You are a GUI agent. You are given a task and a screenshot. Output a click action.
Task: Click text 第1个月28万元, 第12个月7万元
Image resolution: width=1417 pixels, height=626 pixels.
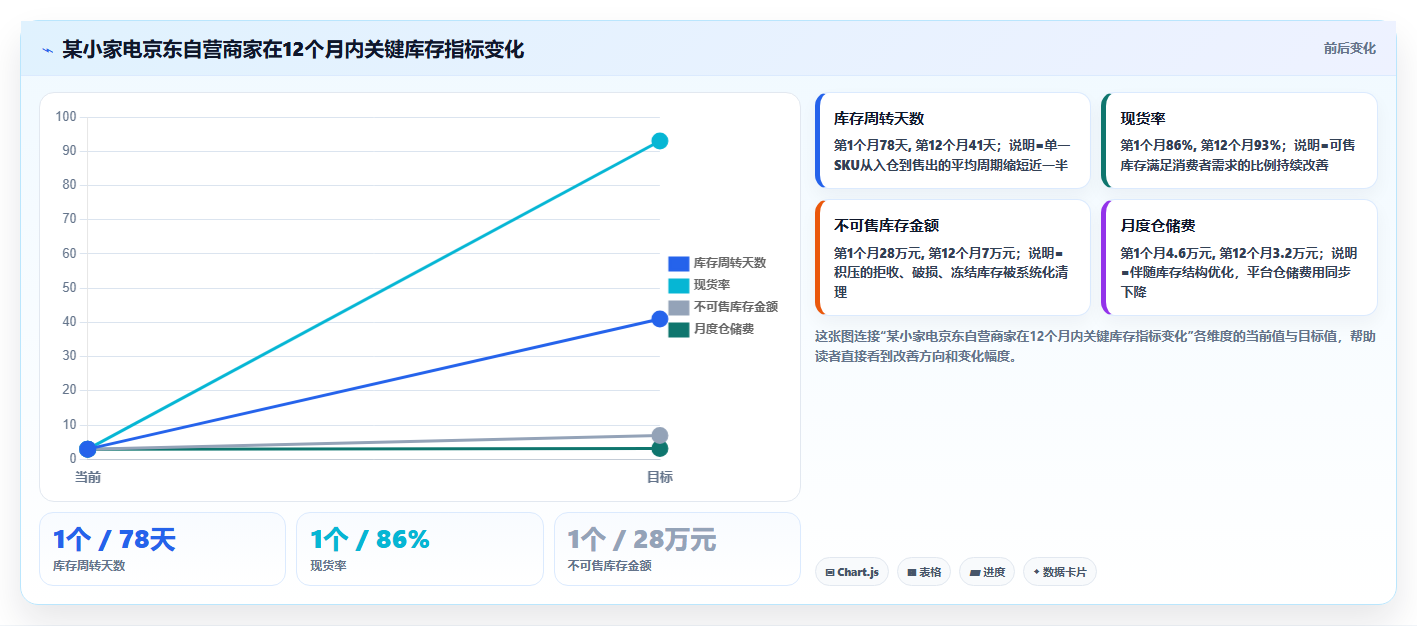tap(926, 253)
